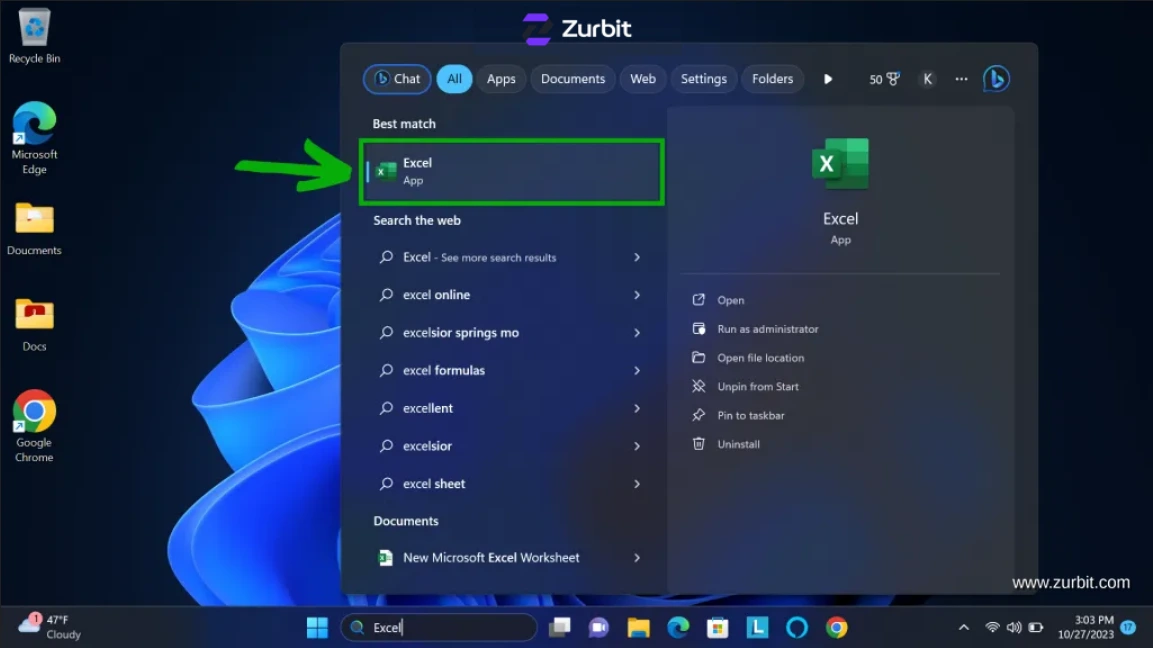Click the Bing icon in search panel
The width and height of the screenshot is (1153, 648).
(x=996, y=79)
